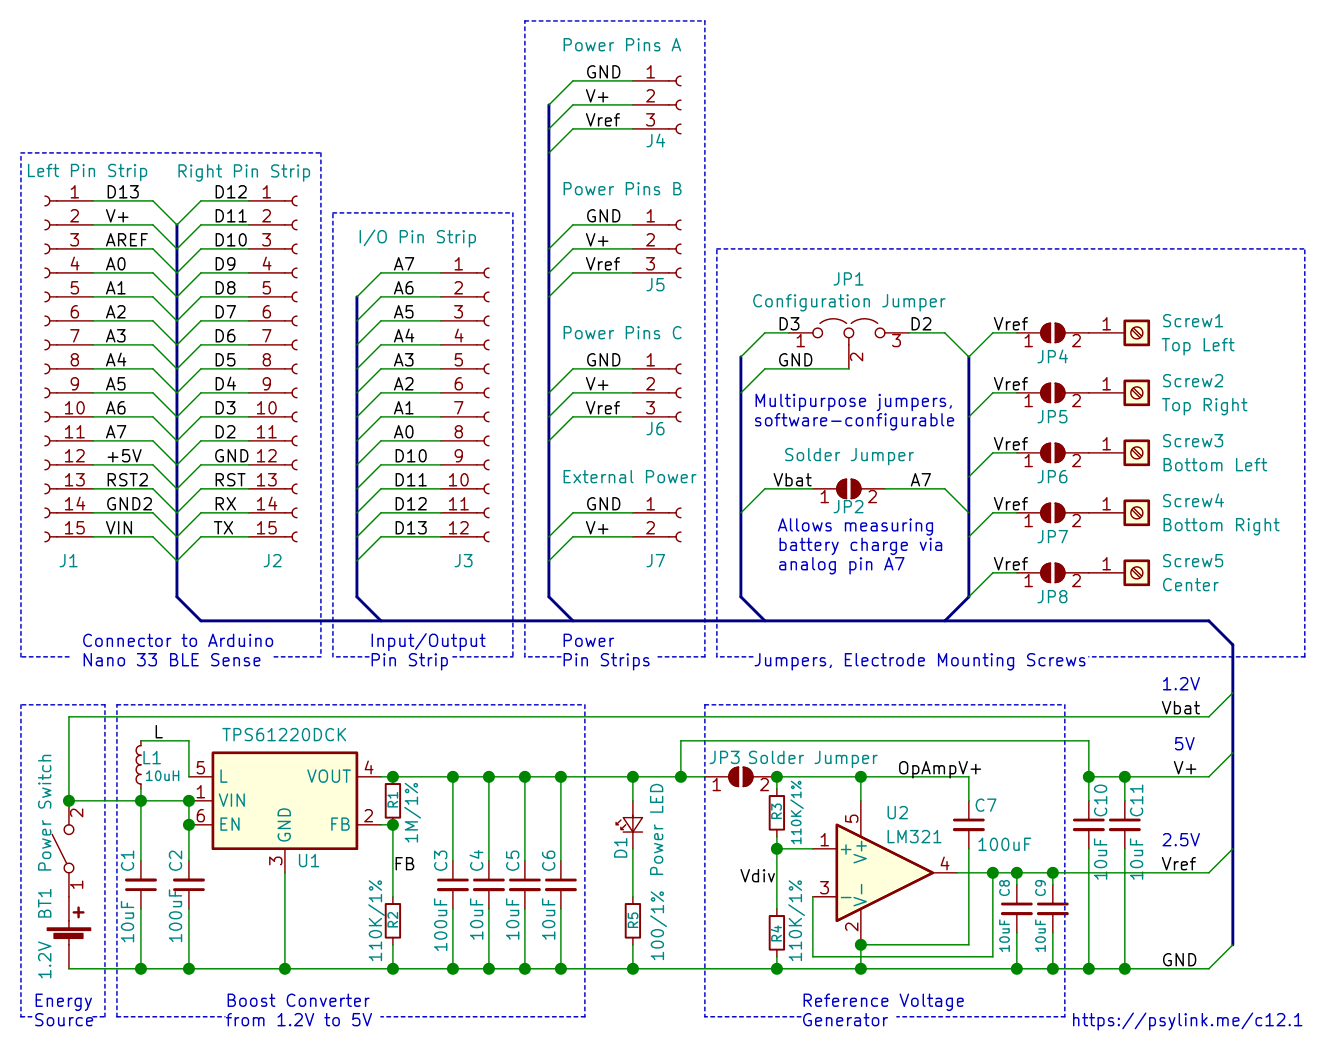Viewport: 1326px width, 1051px height.
Task: Select the Screw4 Bottom Right terminal symbol
Action: point(1136,513)
